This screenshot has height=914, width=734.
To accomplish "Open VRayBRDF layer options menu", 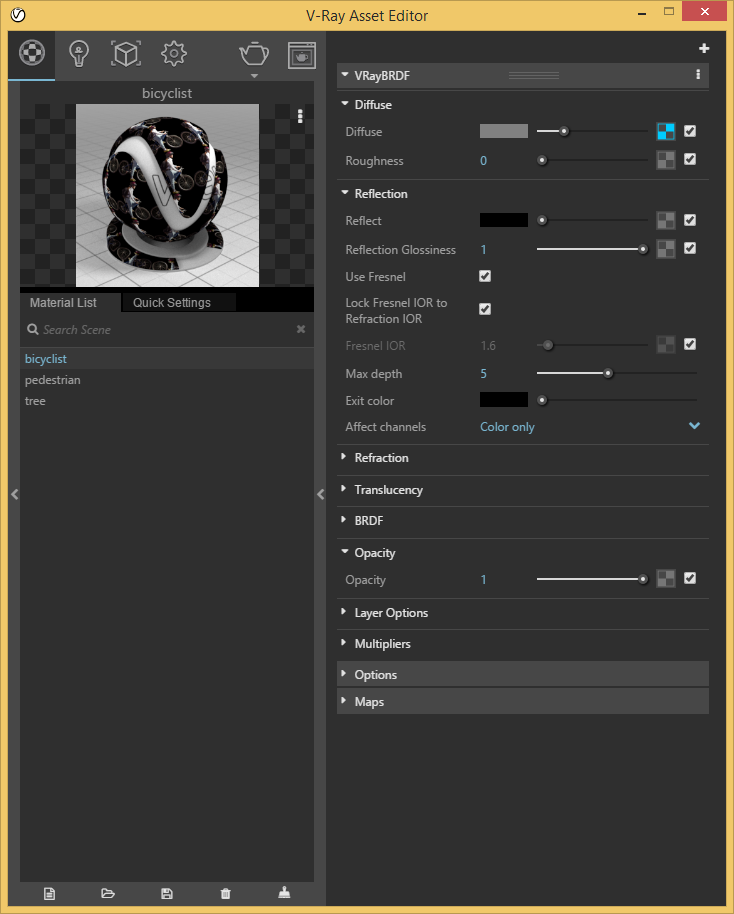I will (x=698, y=74).
